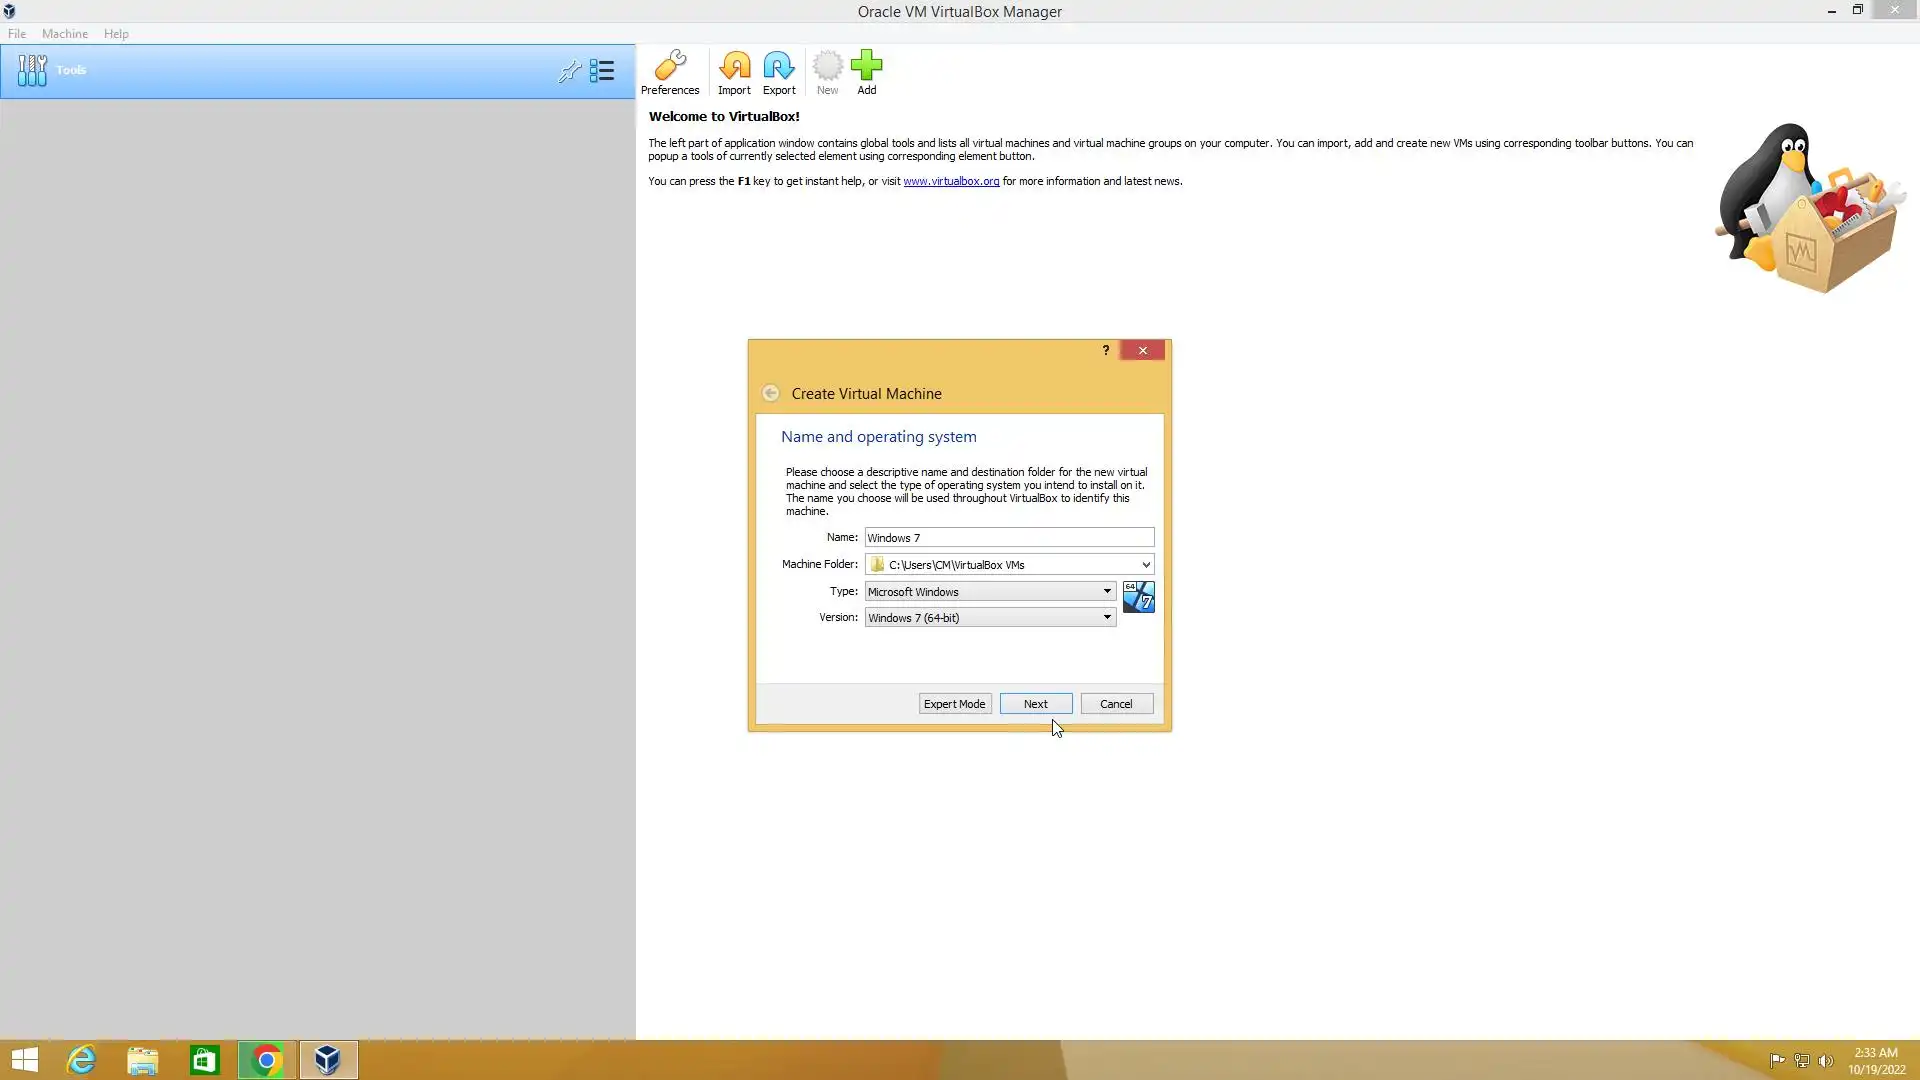Click the pin icon in the Tools row
1920x1080 pixels.
pos(569,71)
